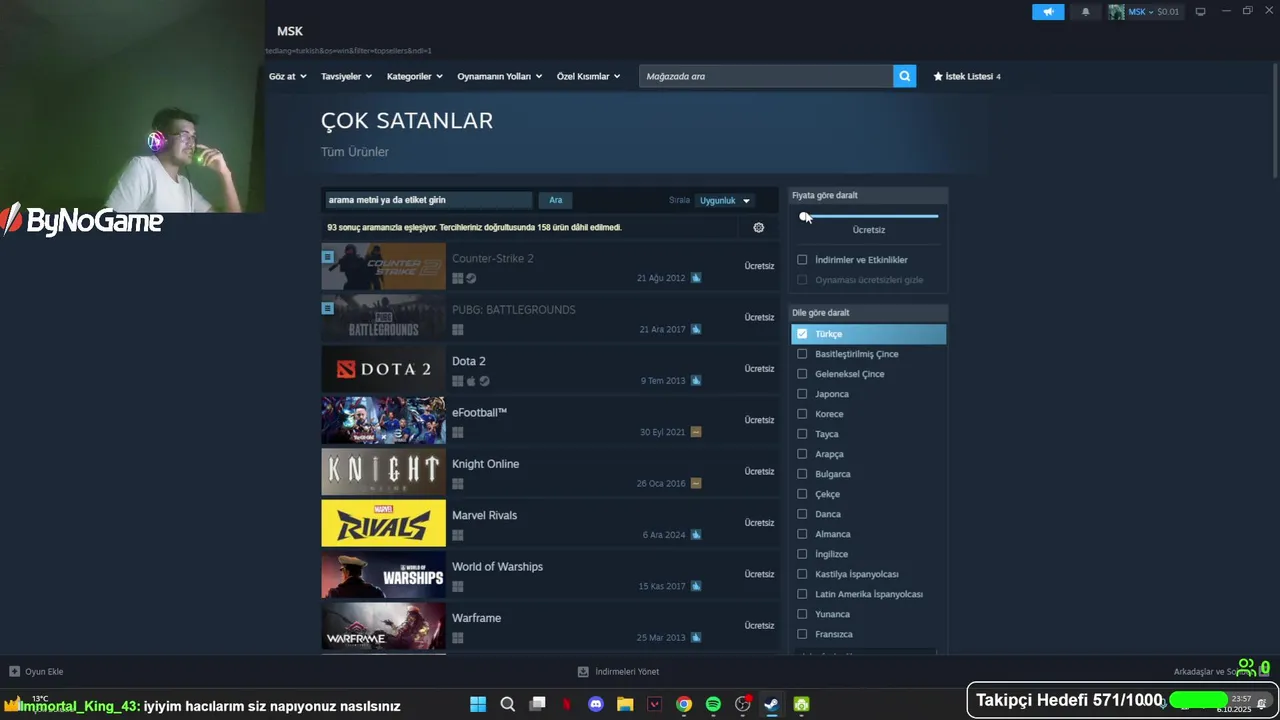Screen dimensions: 1280x720
Task: Click the mixed review icon for Knight Online
Action: (696, 483)
